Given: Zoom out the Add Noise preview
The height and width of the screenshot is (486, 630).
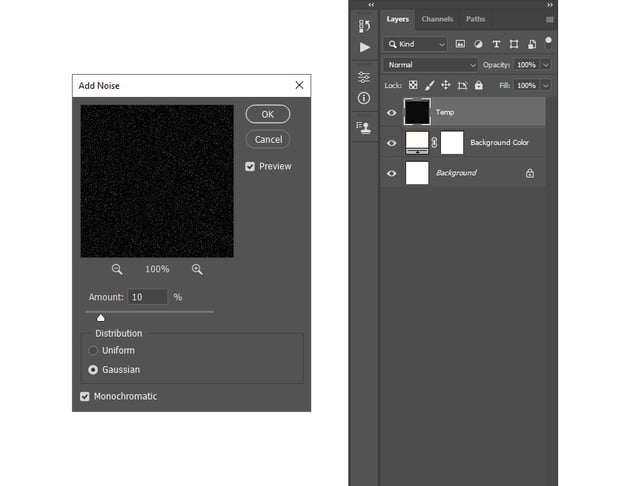Looking at the screenshot, I should pyautogui.click(x=117, y=269).
